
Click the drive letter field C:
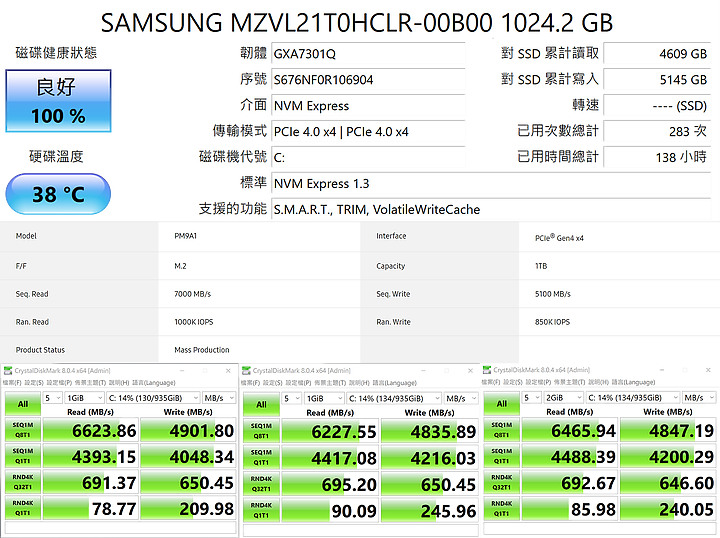[x=368, y=158]
